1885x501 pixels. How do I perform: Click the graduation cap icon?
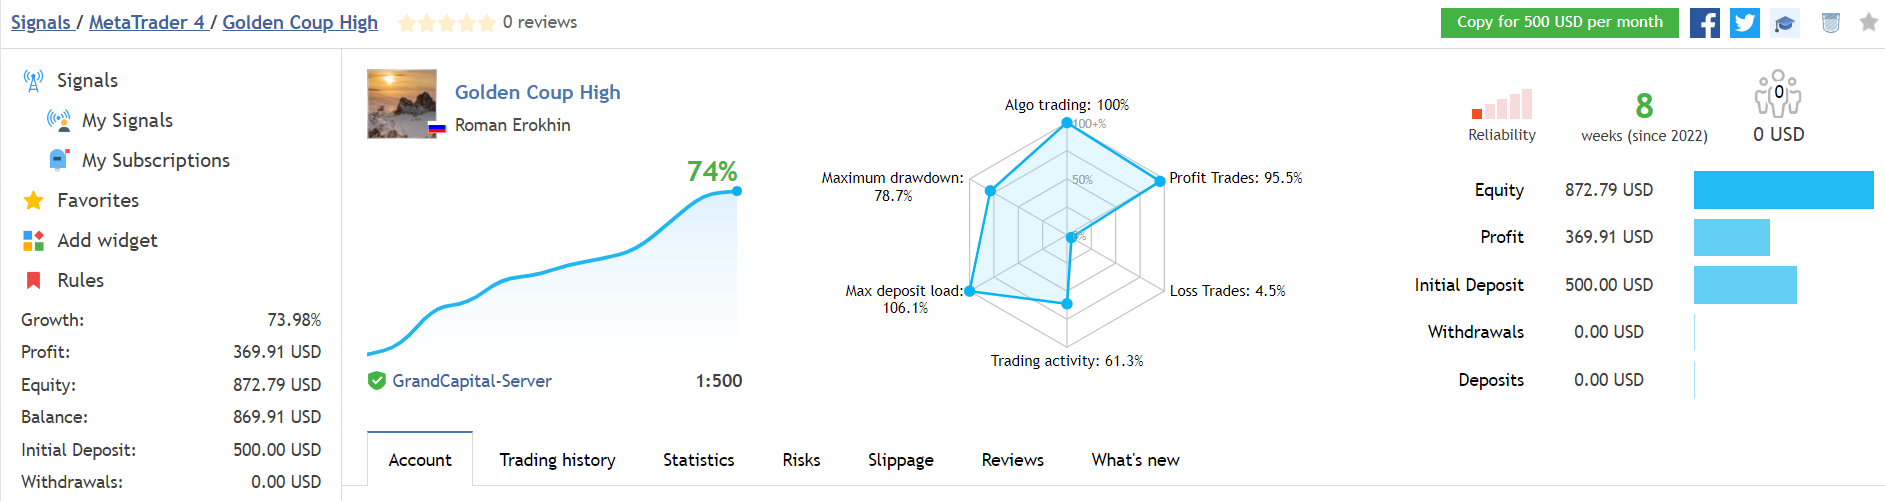(1785, 23)
